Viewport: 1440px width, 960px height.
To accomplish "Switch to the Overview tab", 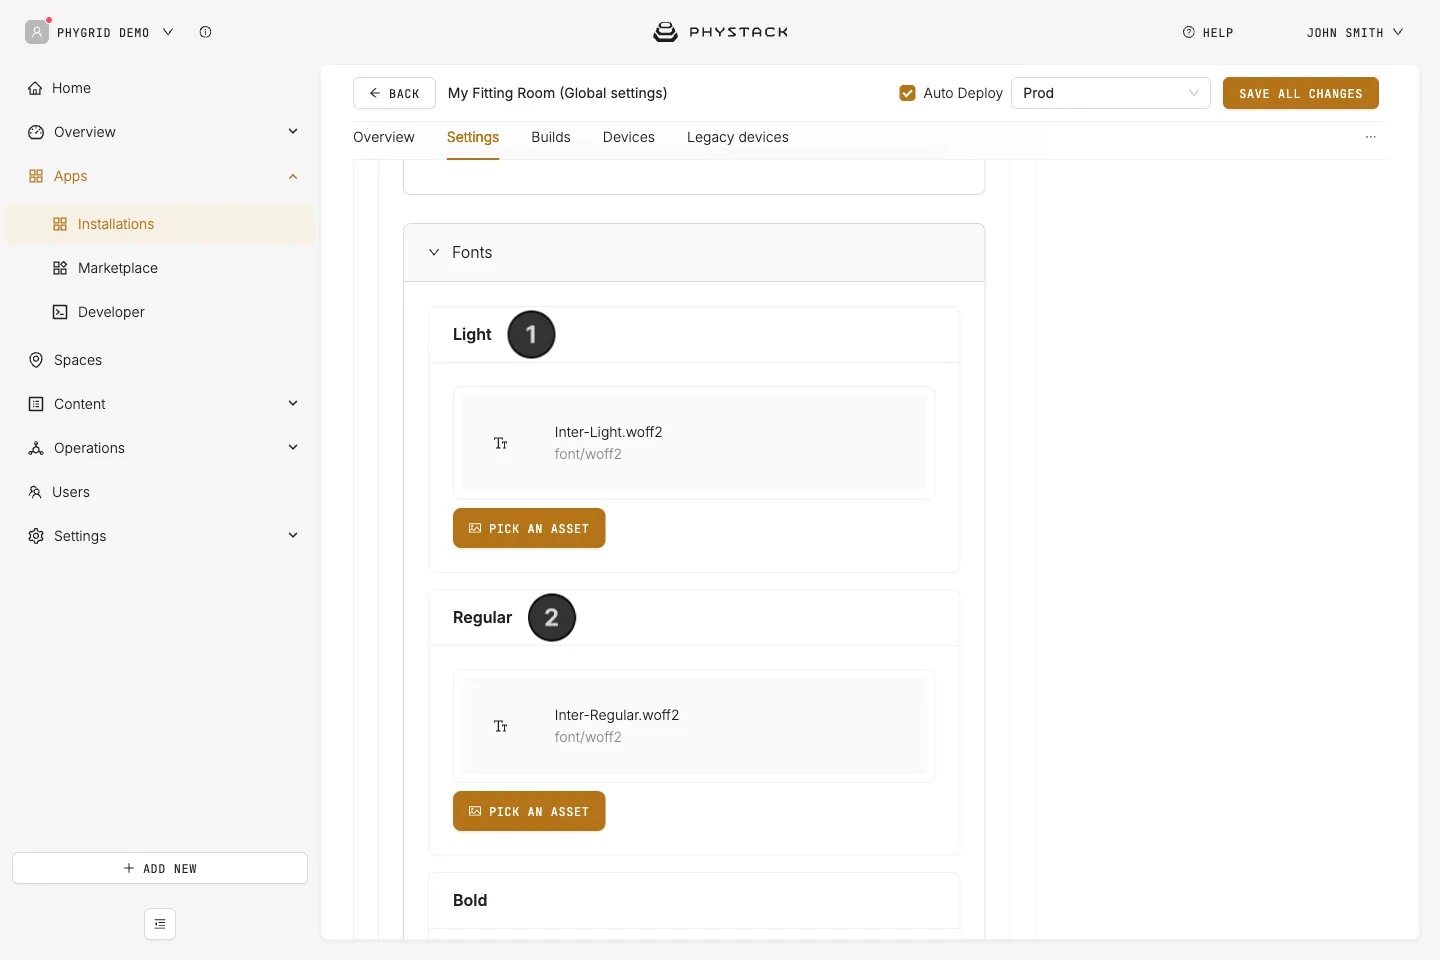I will coord(384,137).
